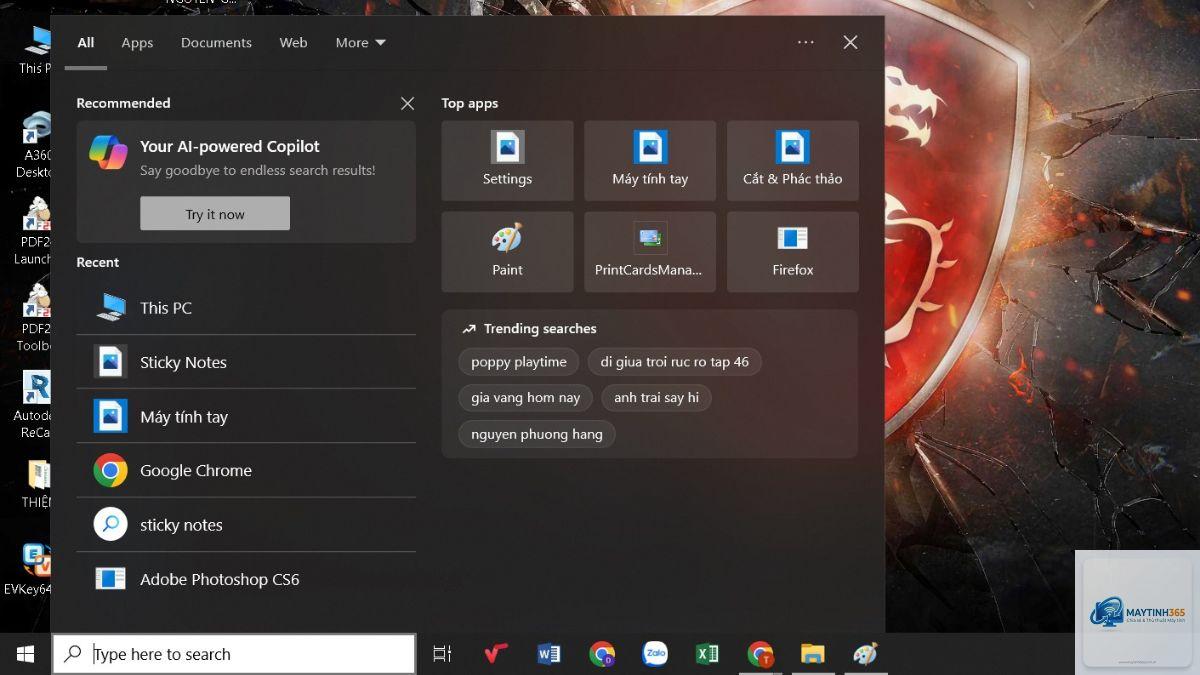Viewport: 1200px width, 675px height.
Task: Click the Try it now button
Action: tap(215, 214)
